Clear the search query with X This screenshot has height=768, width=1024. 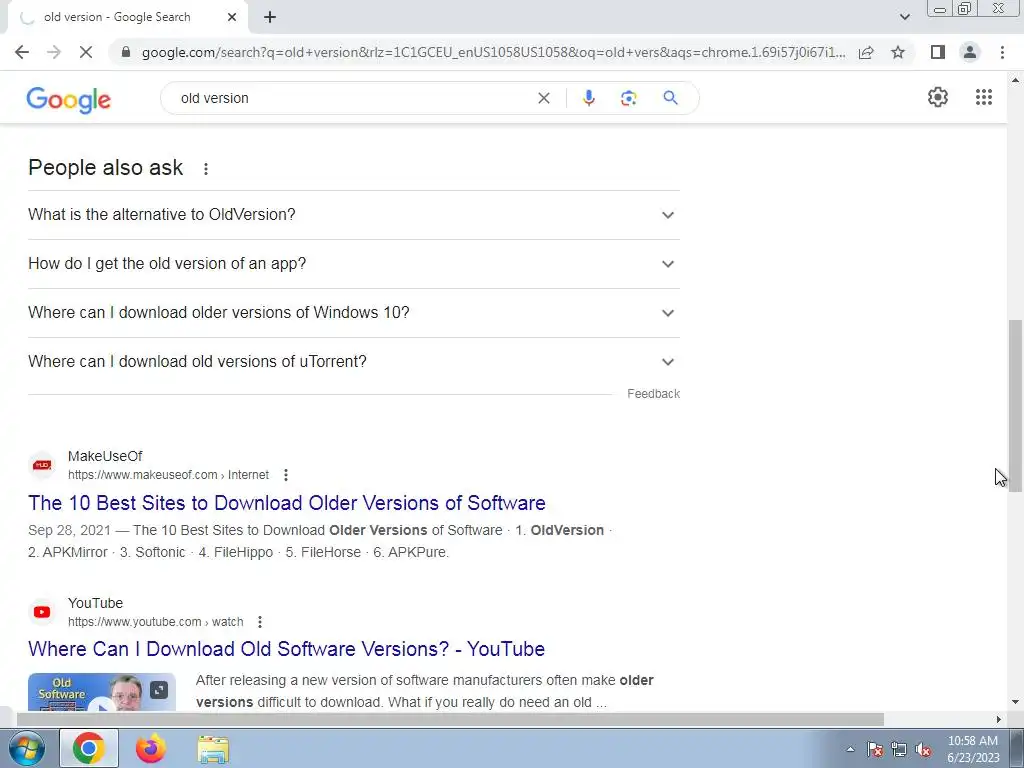click(543, 98)
